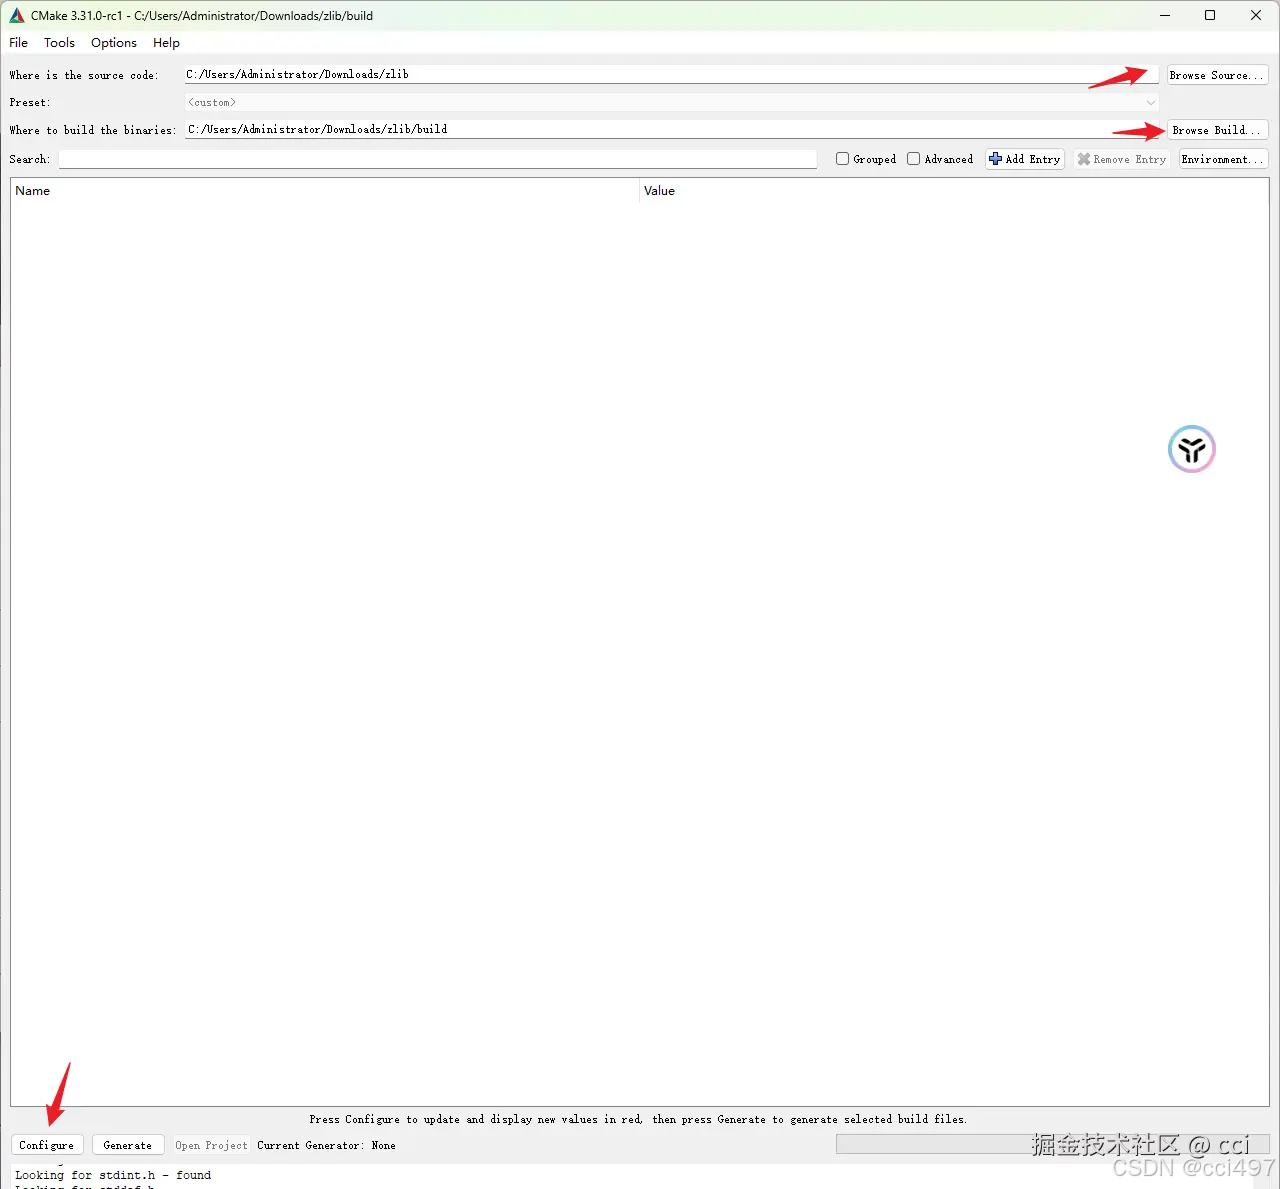Open the Help menu
Screen dimensions: 1280x1189
pos(166,43)
